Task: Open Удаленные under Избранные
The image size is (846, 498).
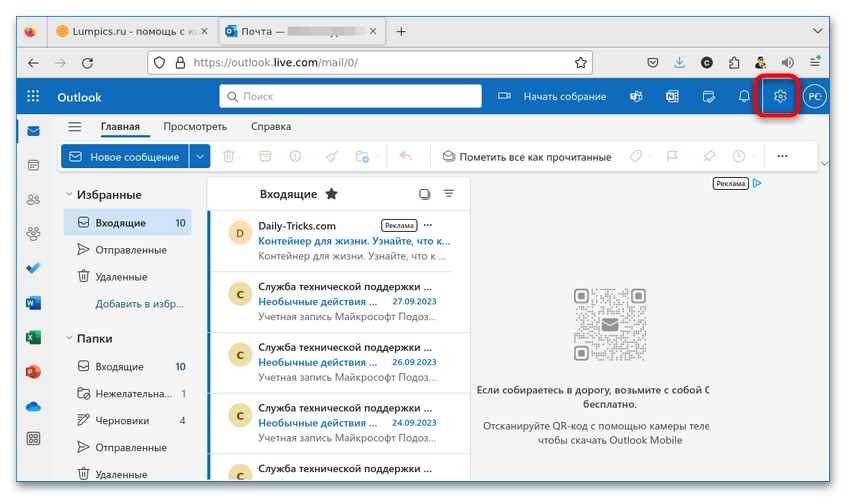Action: [x=127, y=277]
